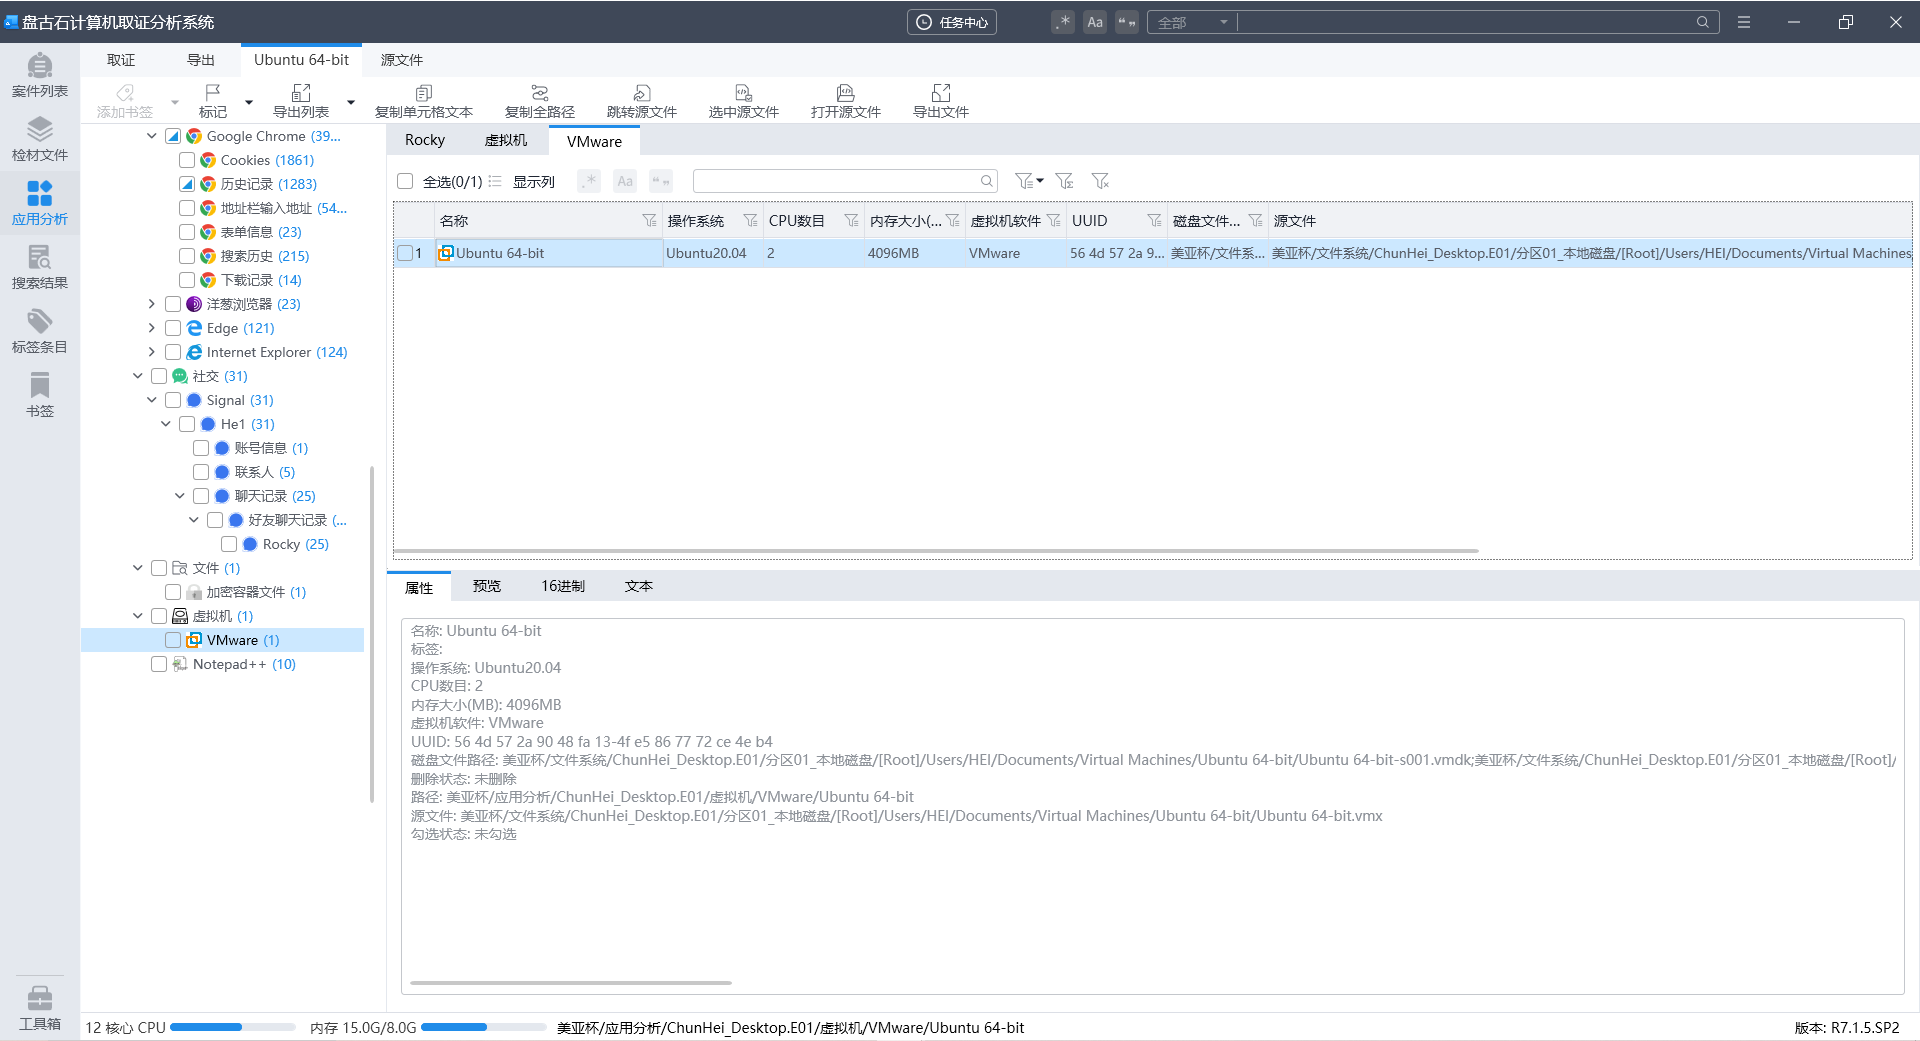Check the Cookies (1861) checkbox
Image resolution: width=1920 pixels, height=1041 pixels.
pos(187,160)
